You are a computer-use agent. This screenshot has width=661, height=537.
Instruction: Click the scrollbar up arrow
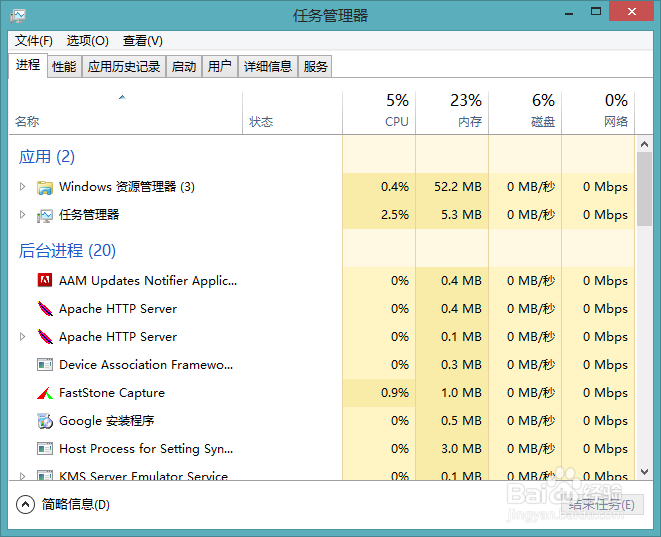pos(644,144)
